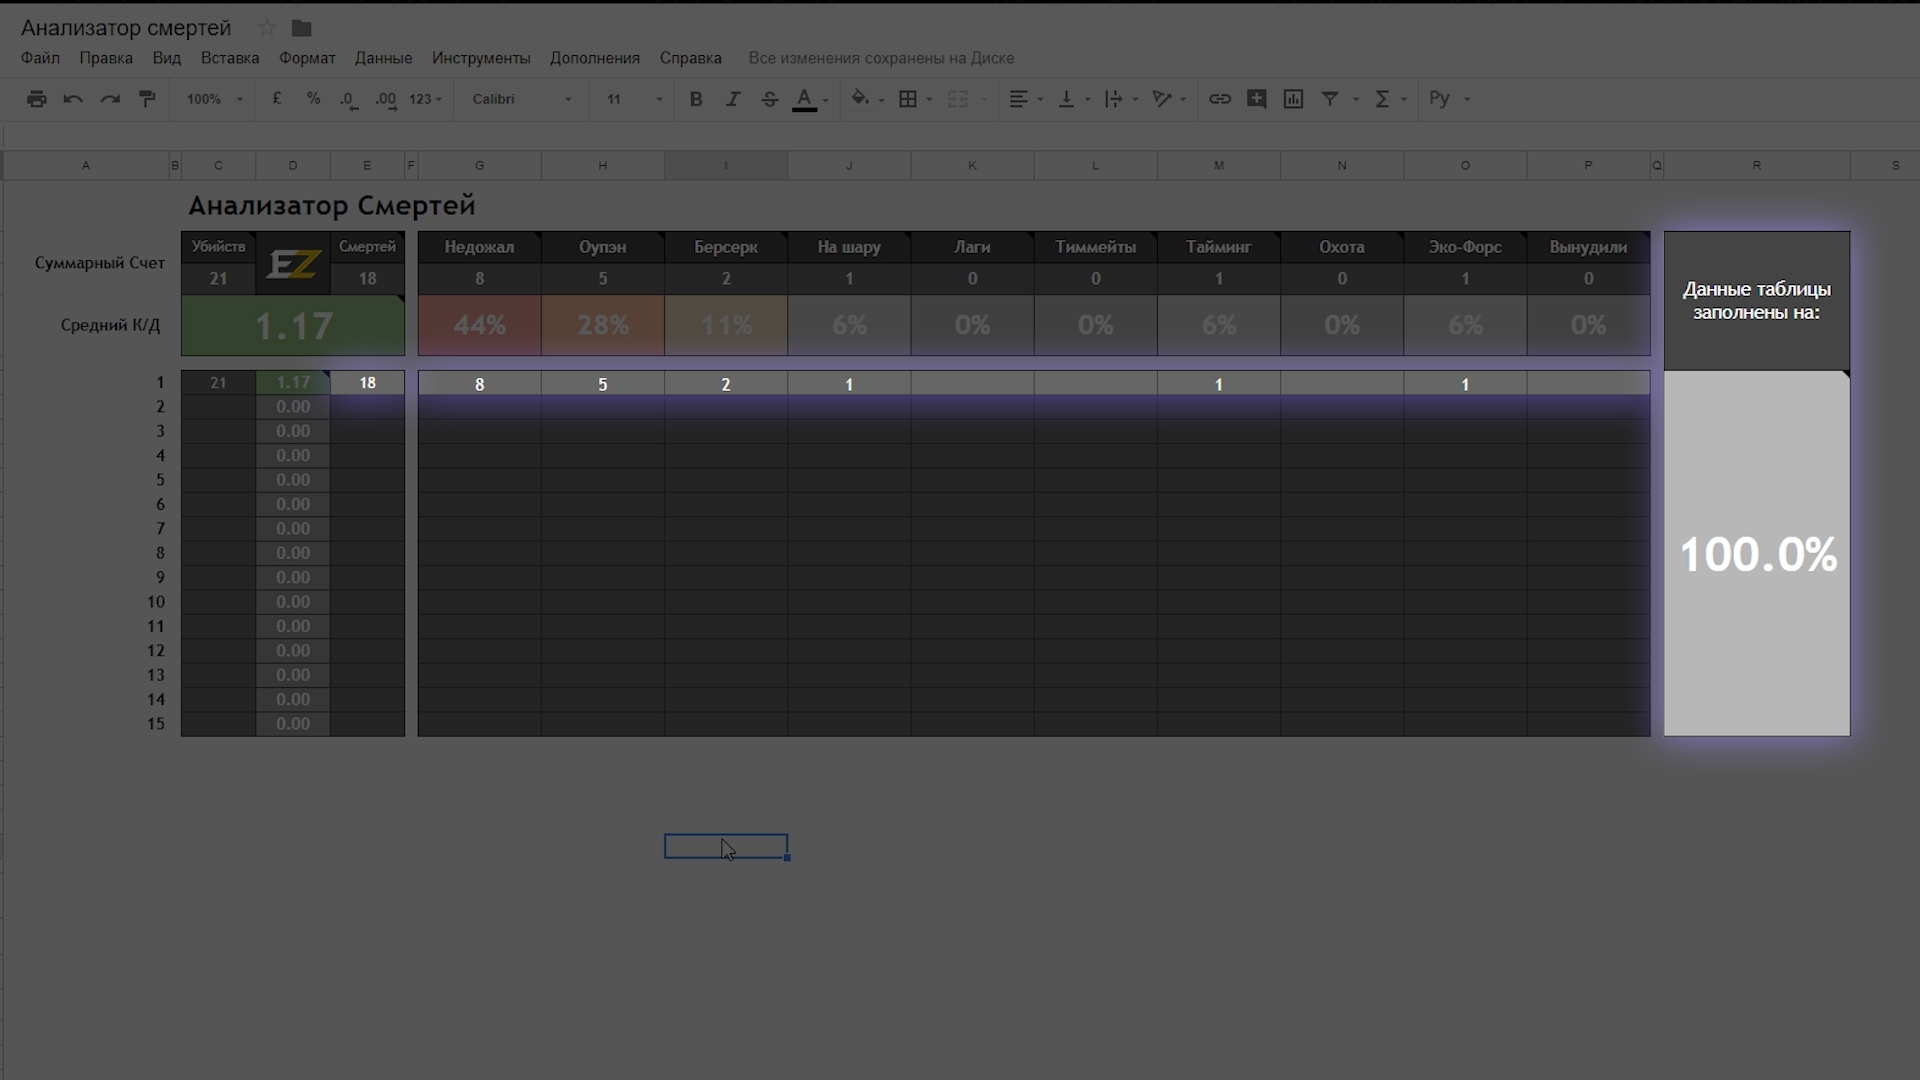Click the average K/D 1.17 cell
The width and height of the screenshot is (1920, 1080).
coord(293,326)
